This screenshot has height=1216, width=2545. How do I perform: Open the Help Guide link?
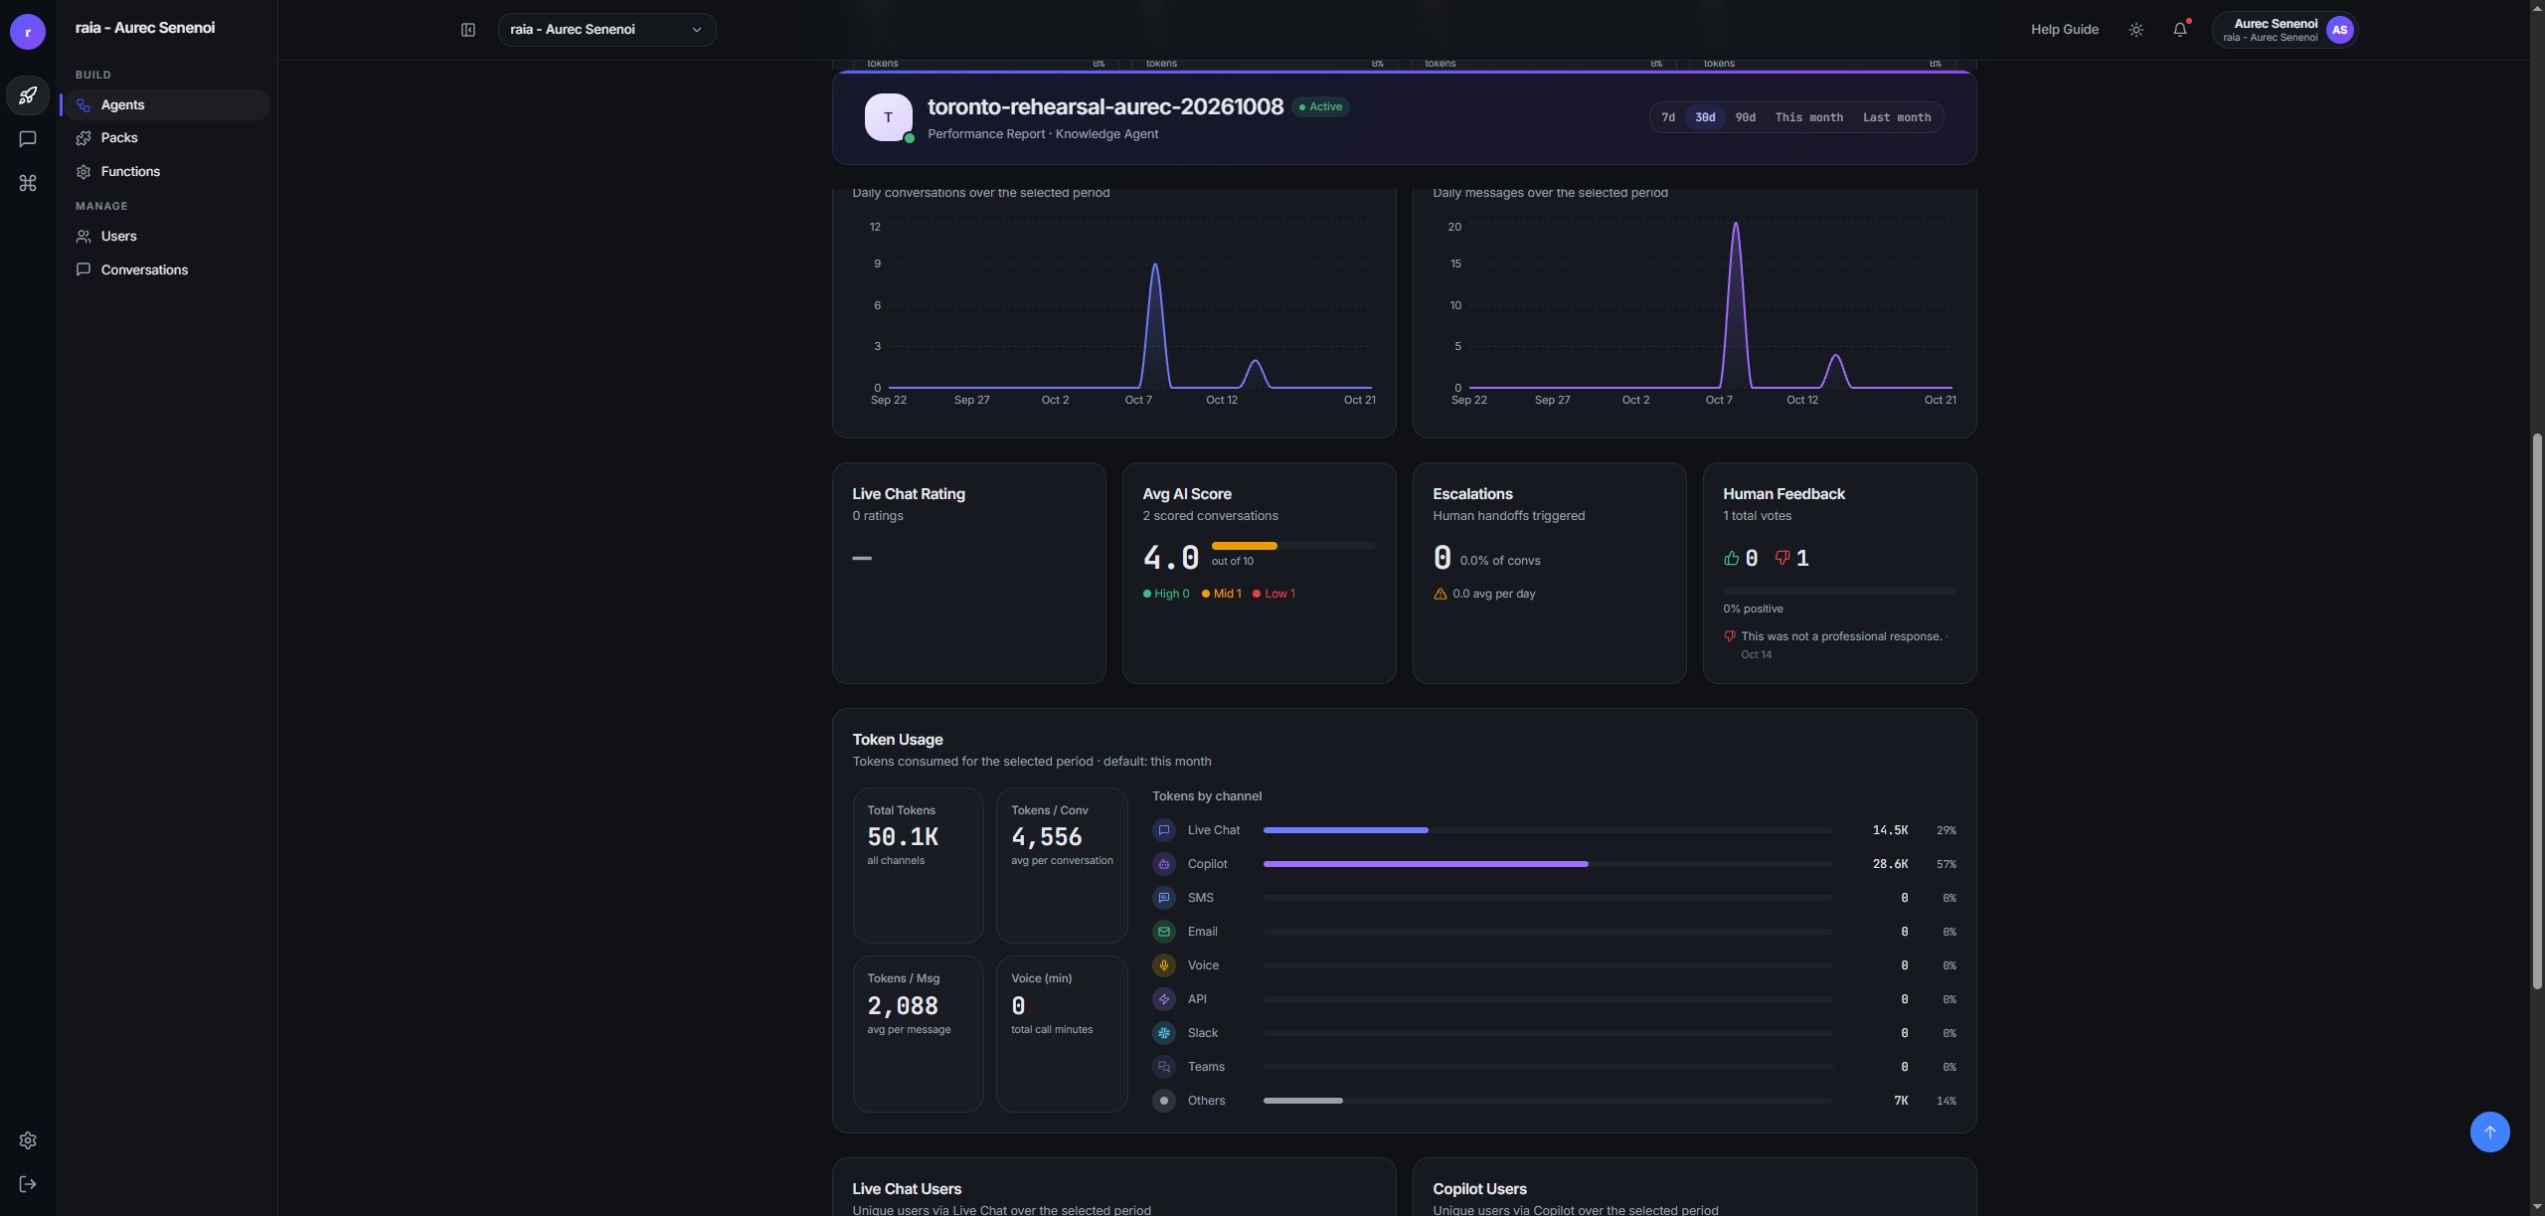point(2064,30)
